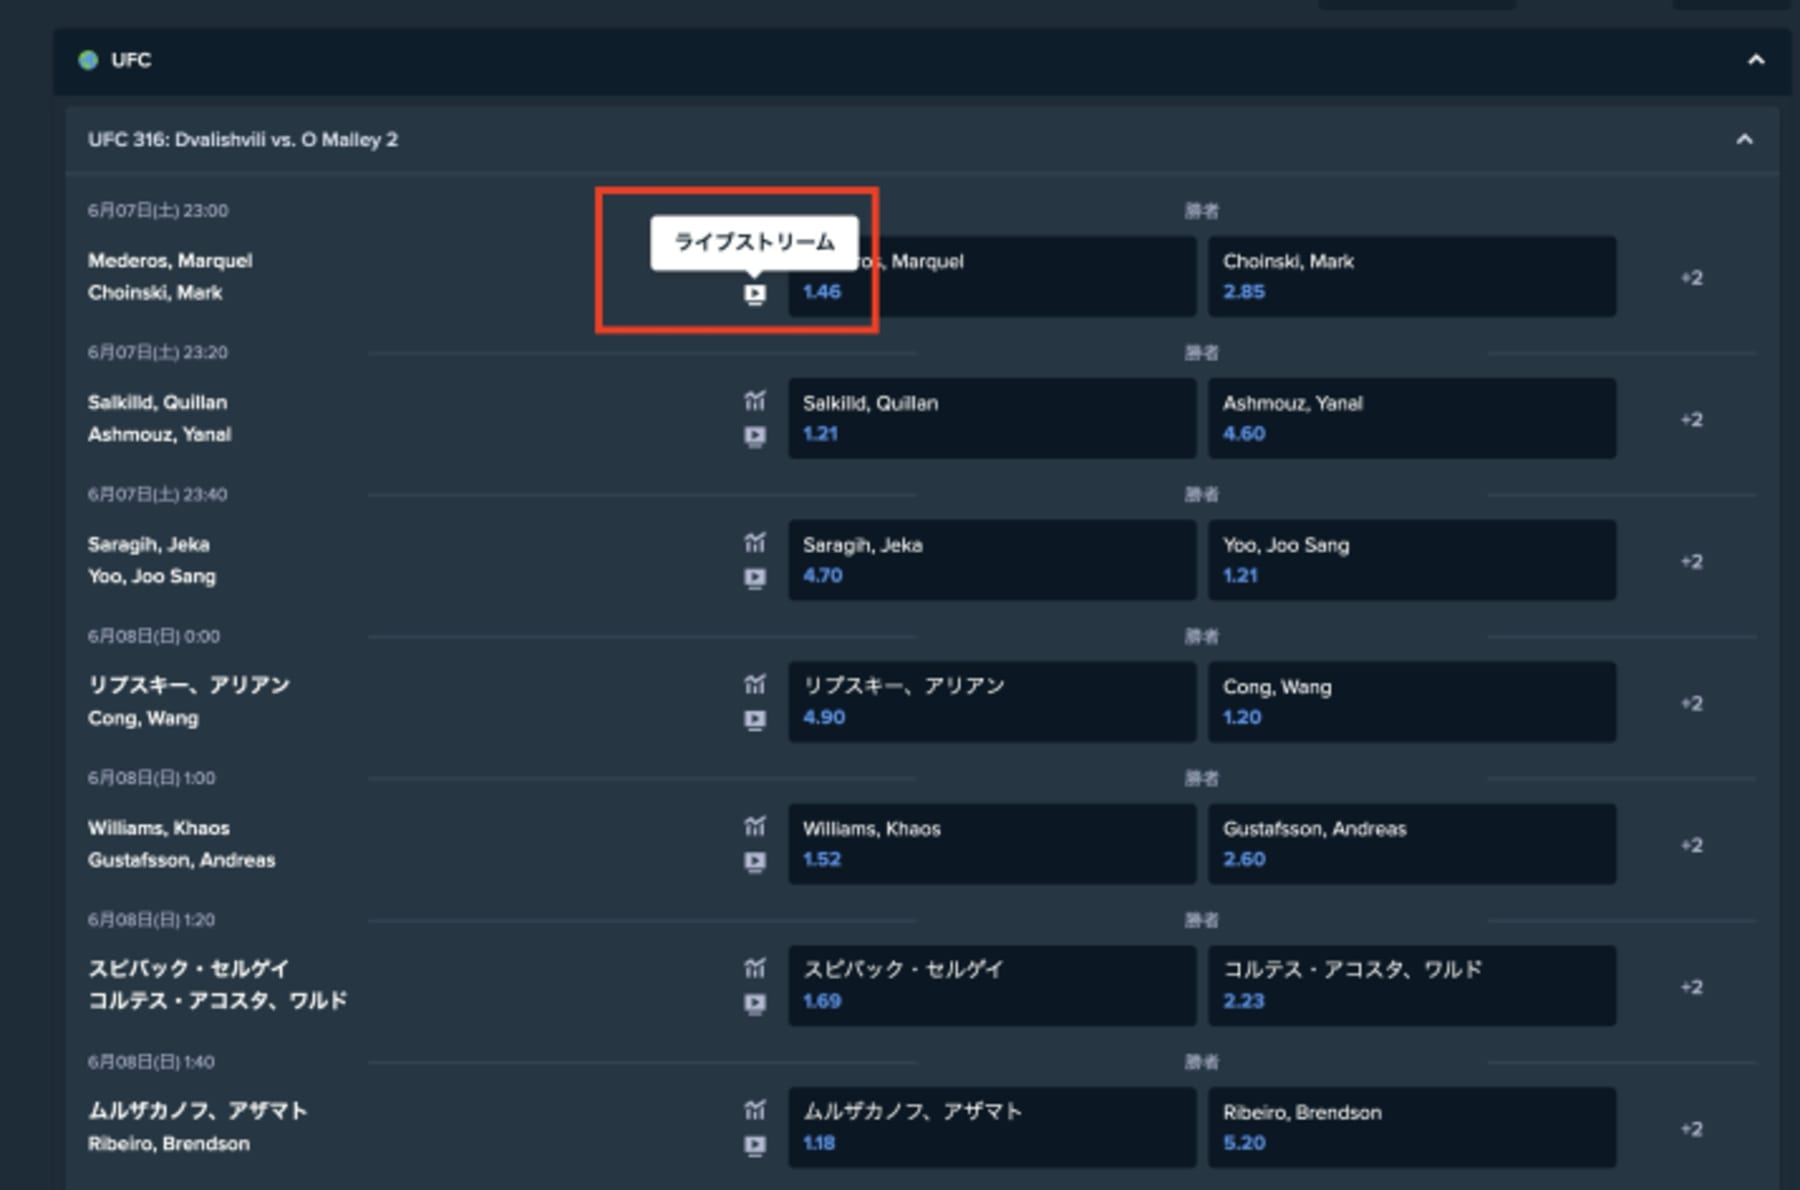Click the UFC section title

(x=131, y=60)
